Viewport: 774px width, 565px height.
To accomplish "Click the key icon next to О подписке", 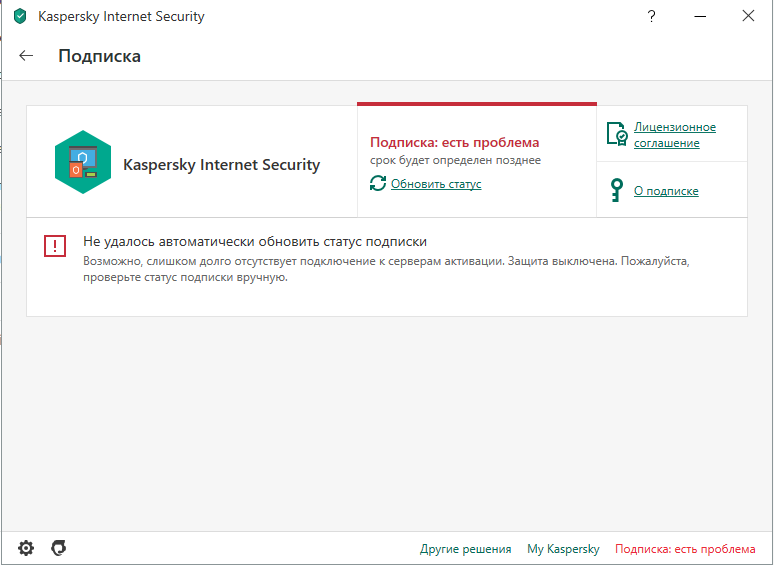I will click(616, 190).
